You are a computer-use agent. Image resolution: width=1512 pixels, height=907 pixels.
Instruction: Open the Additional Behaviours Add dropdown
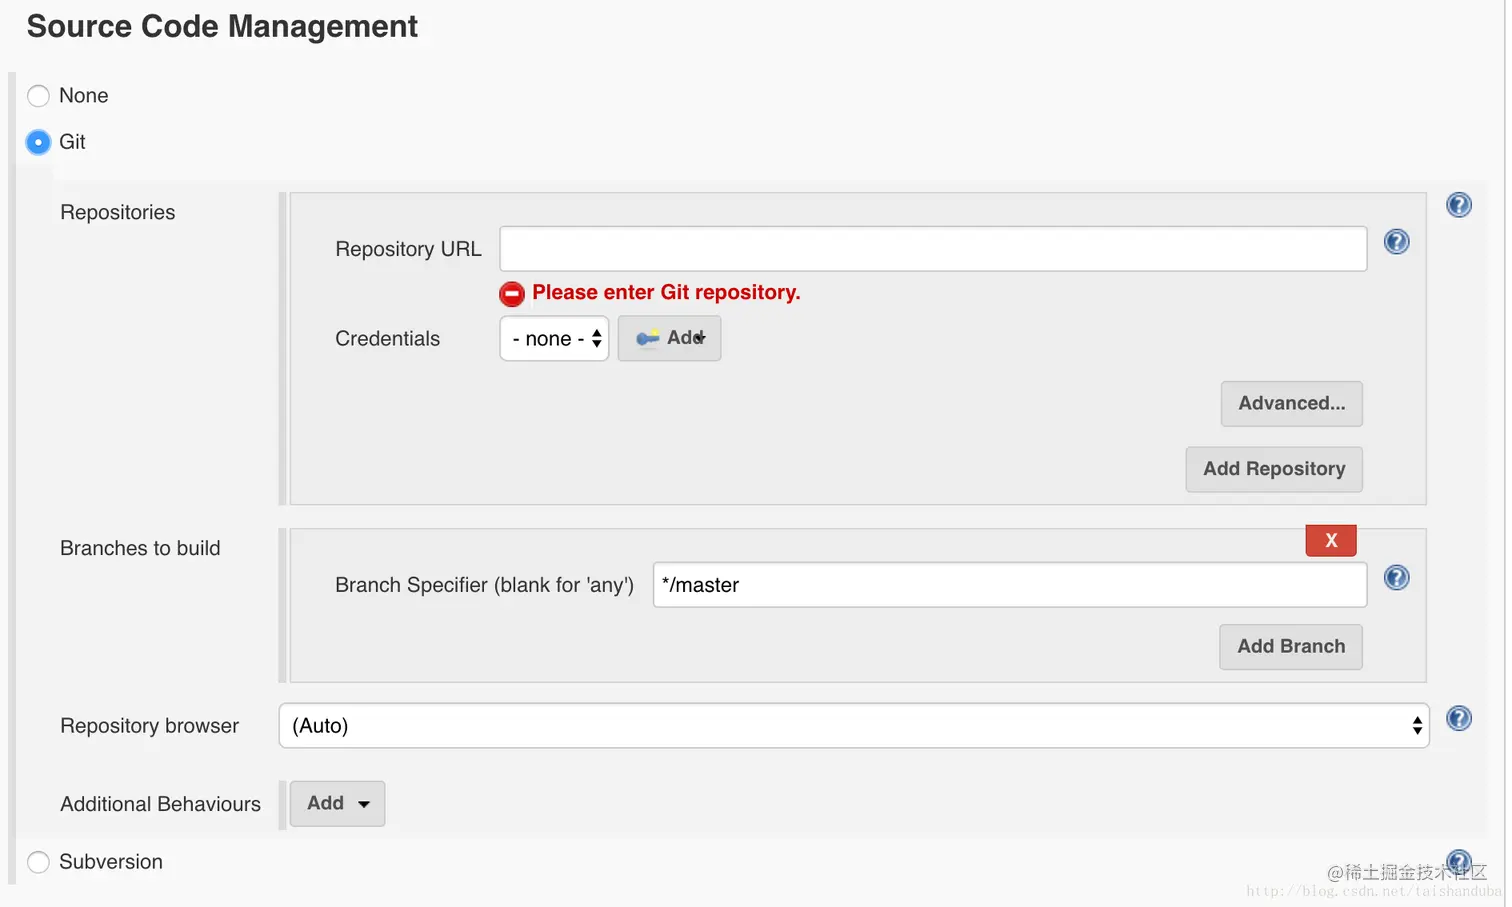pos(337,804)
